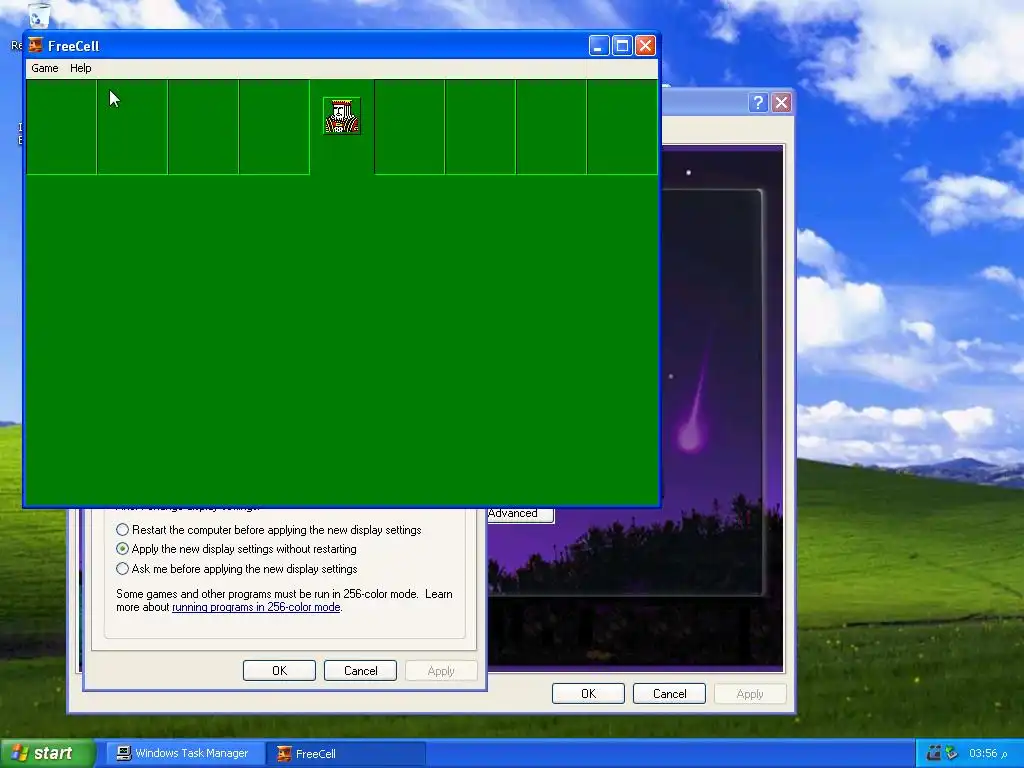Click Apply in Display Properties window
1024x768 pixels.
750,694
